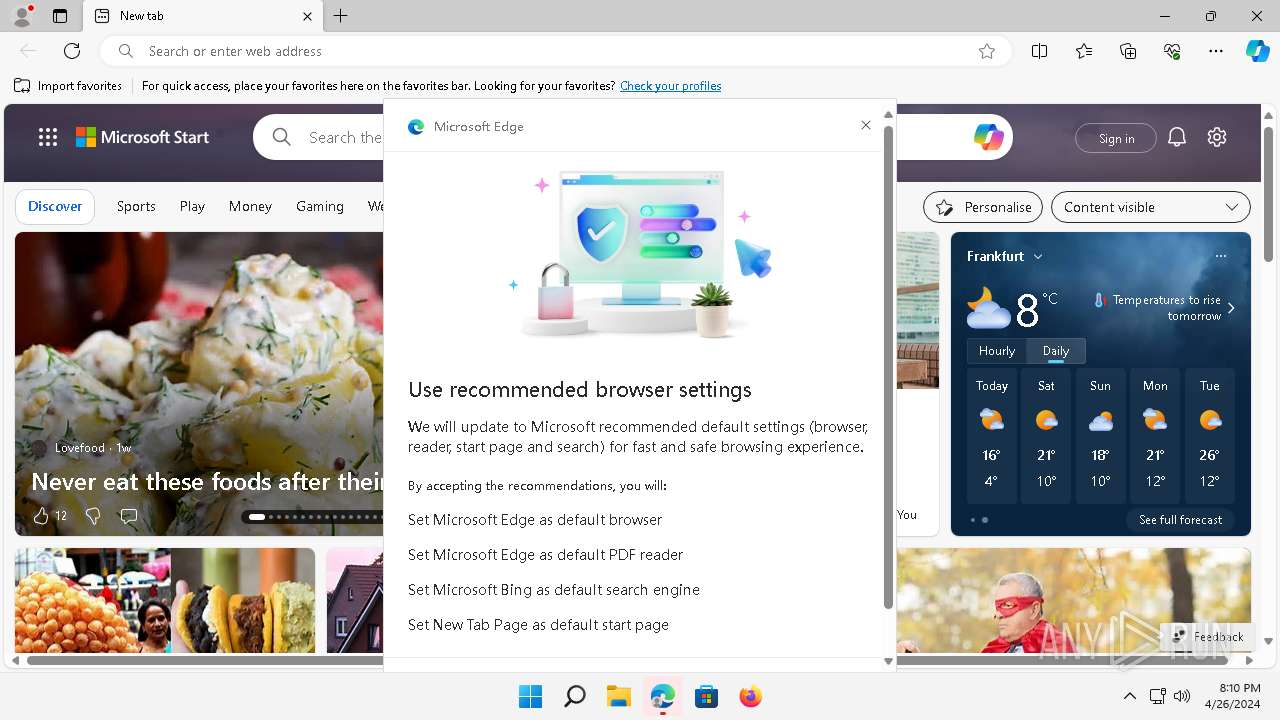Open a new tab with the plus icon
Screen dimensions: 1280x720
pyautogui.click(x=341, y=16)
